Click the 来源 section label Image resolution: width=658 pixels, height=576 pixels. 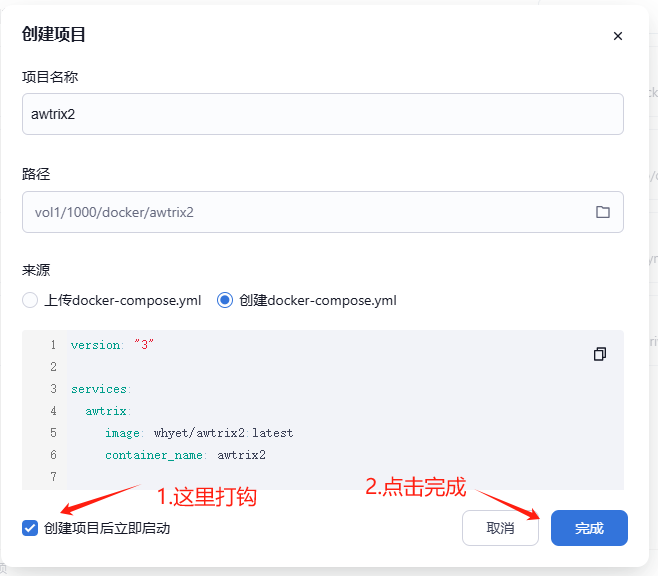click(36, 270)
